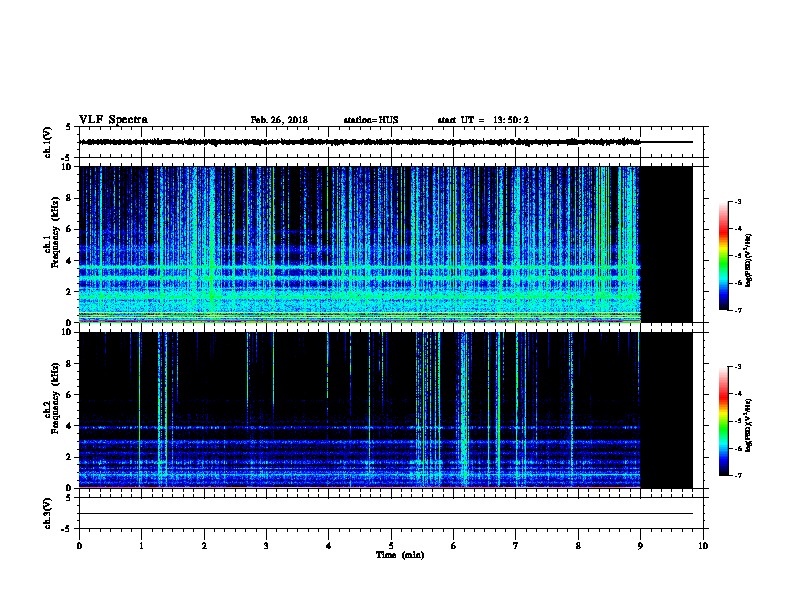Click the time axis tick label "5"
Screen dimensions: 792x612
point(391,546)
